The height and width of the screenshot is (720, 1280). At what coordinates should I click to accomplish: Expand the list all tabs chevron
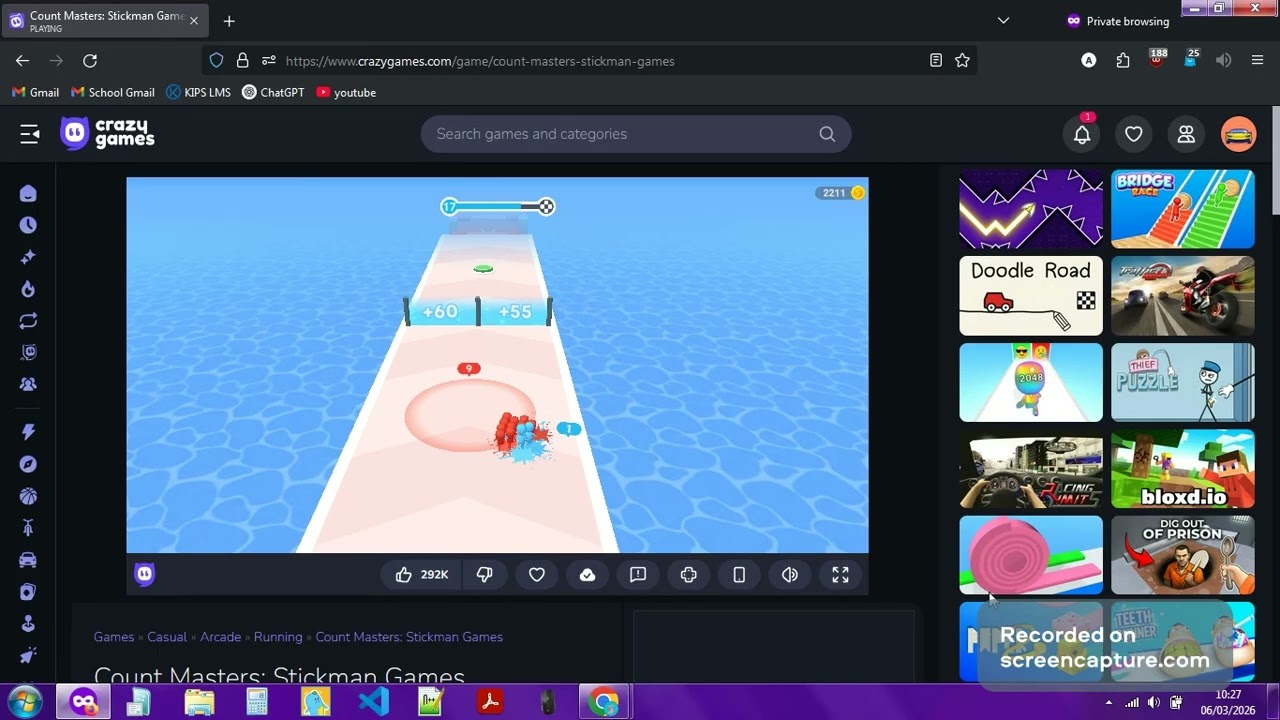1003,20
